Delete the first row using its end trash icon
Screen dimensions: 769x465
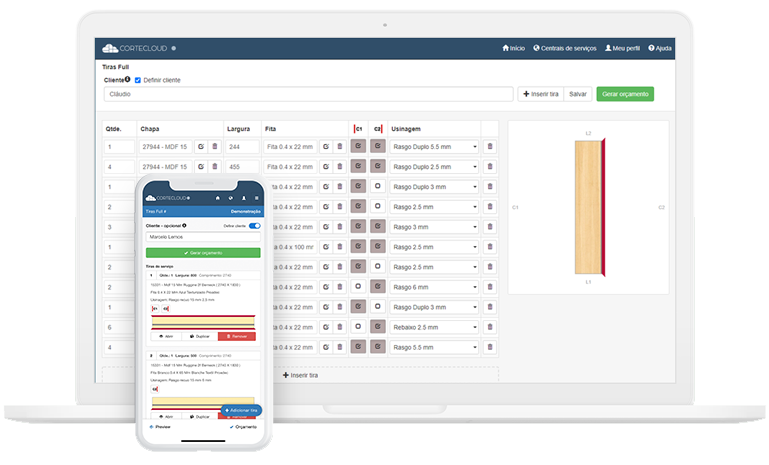tap(489, 147)
